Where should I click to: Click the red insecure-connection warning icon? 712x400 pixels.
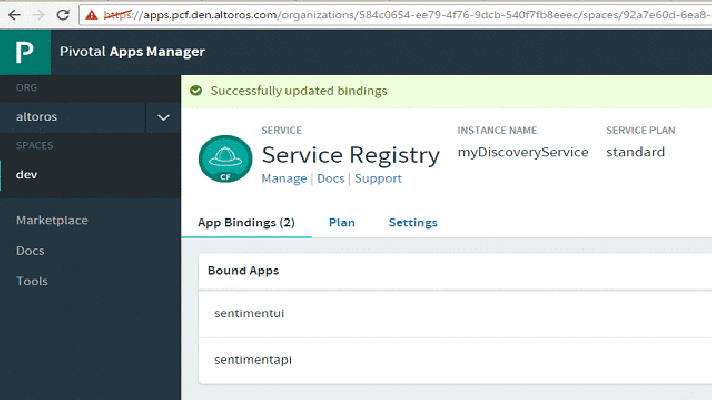click(x=91, y=15)
